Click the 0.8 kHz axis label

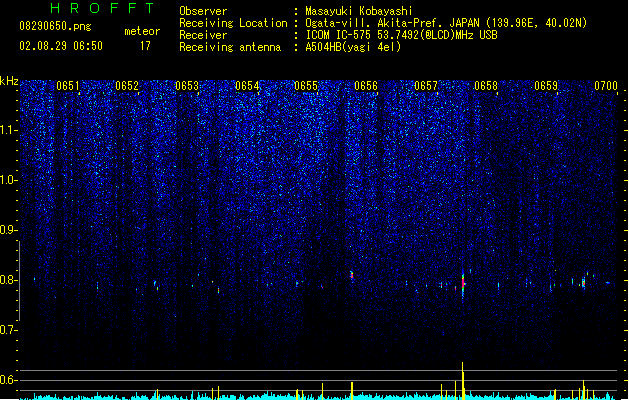tap(9, 280)
